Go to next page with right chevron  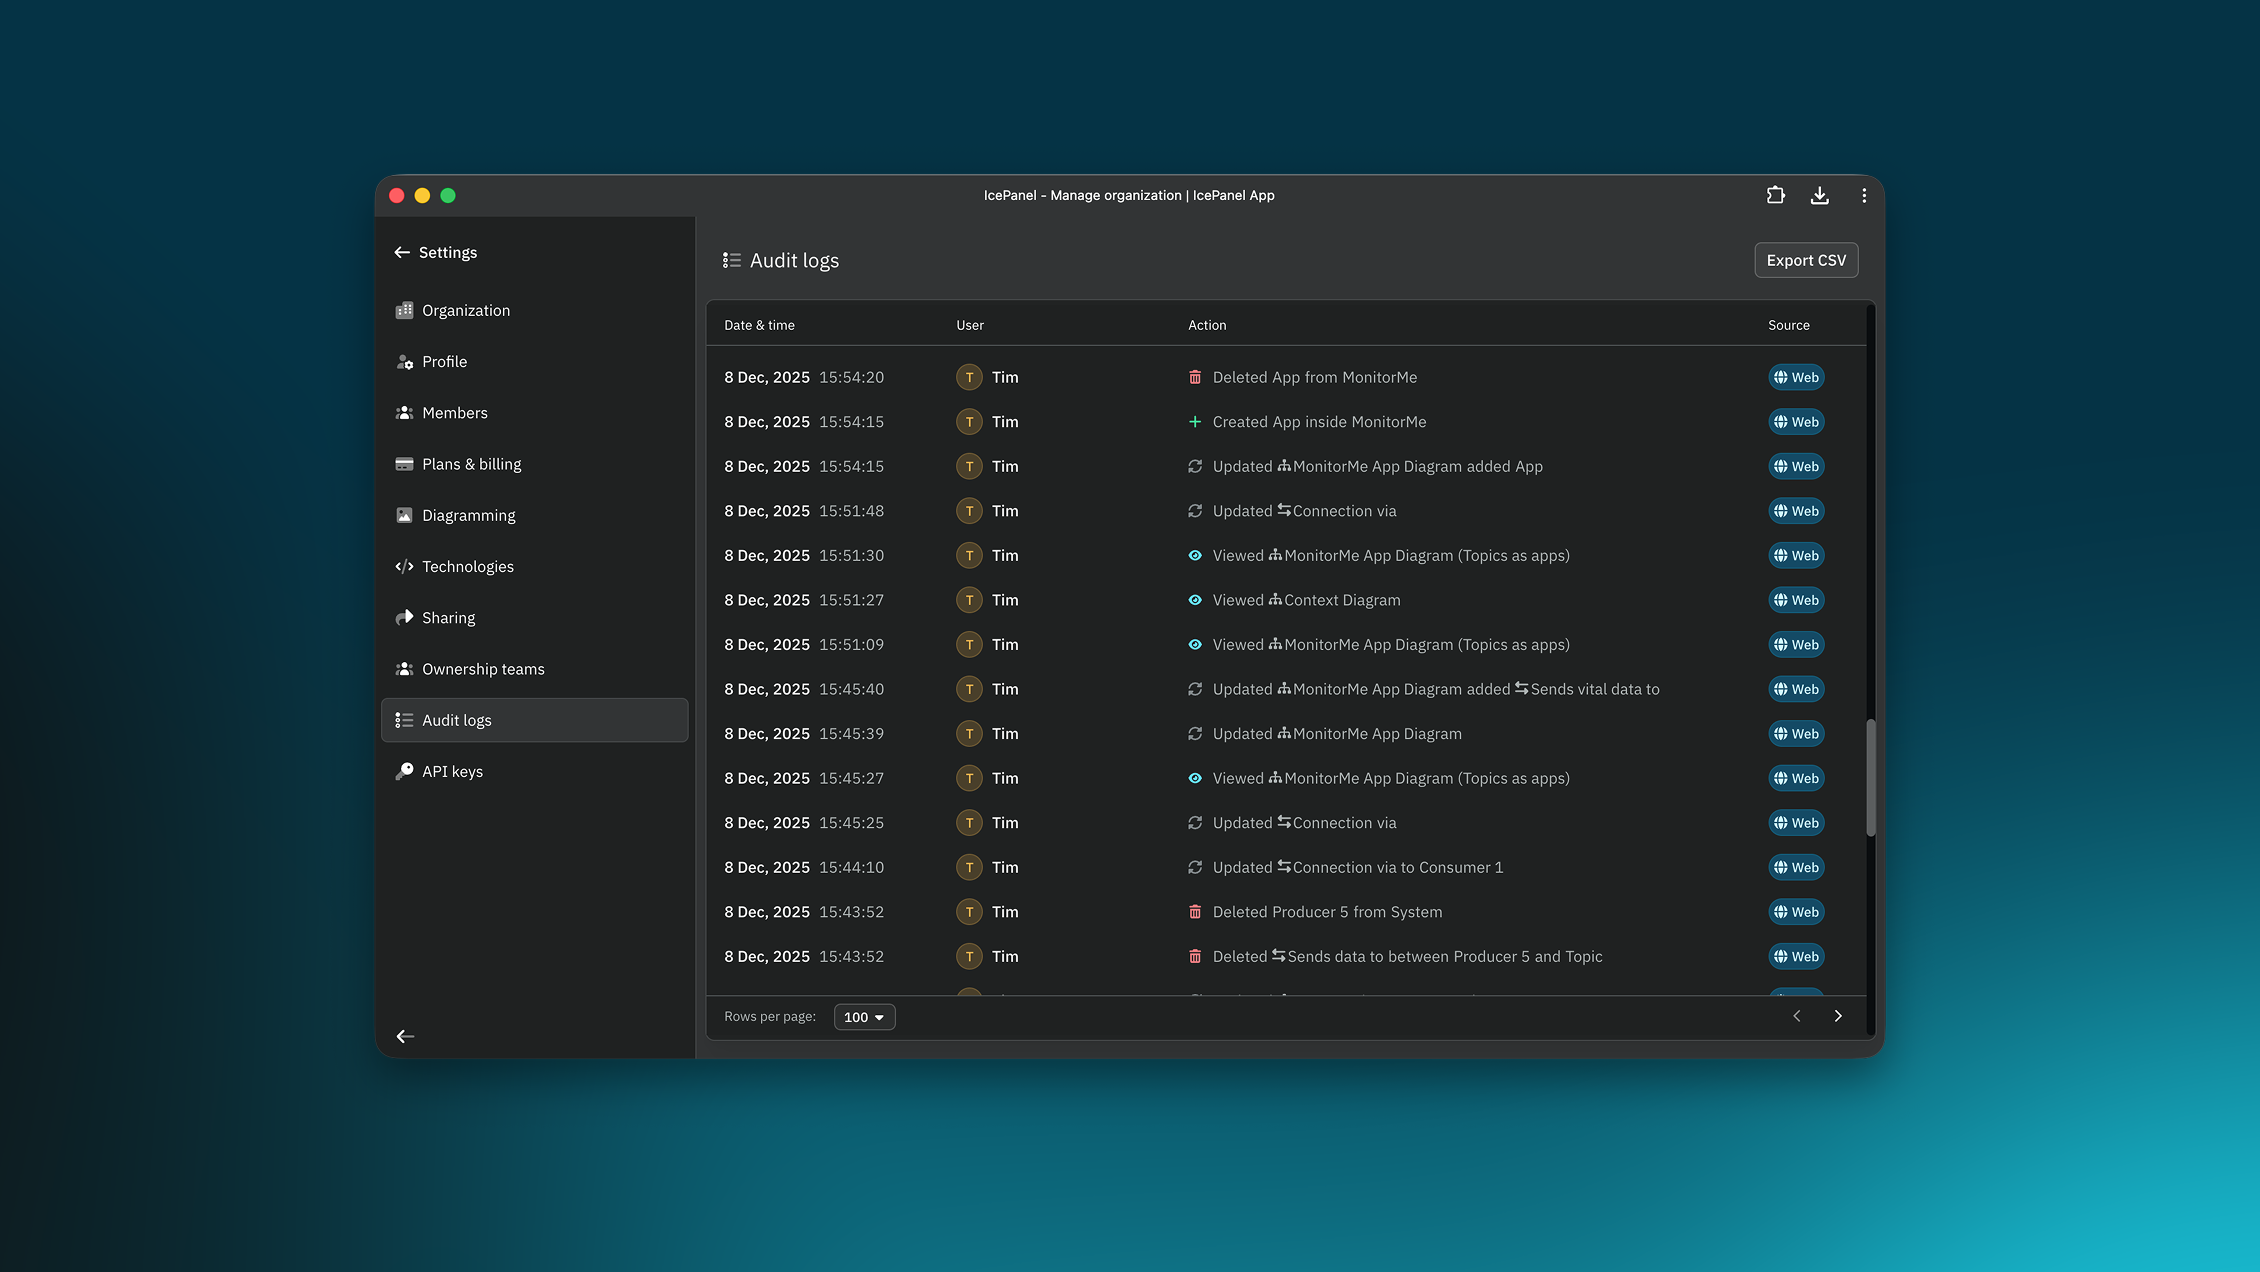pos(1838,1015)
